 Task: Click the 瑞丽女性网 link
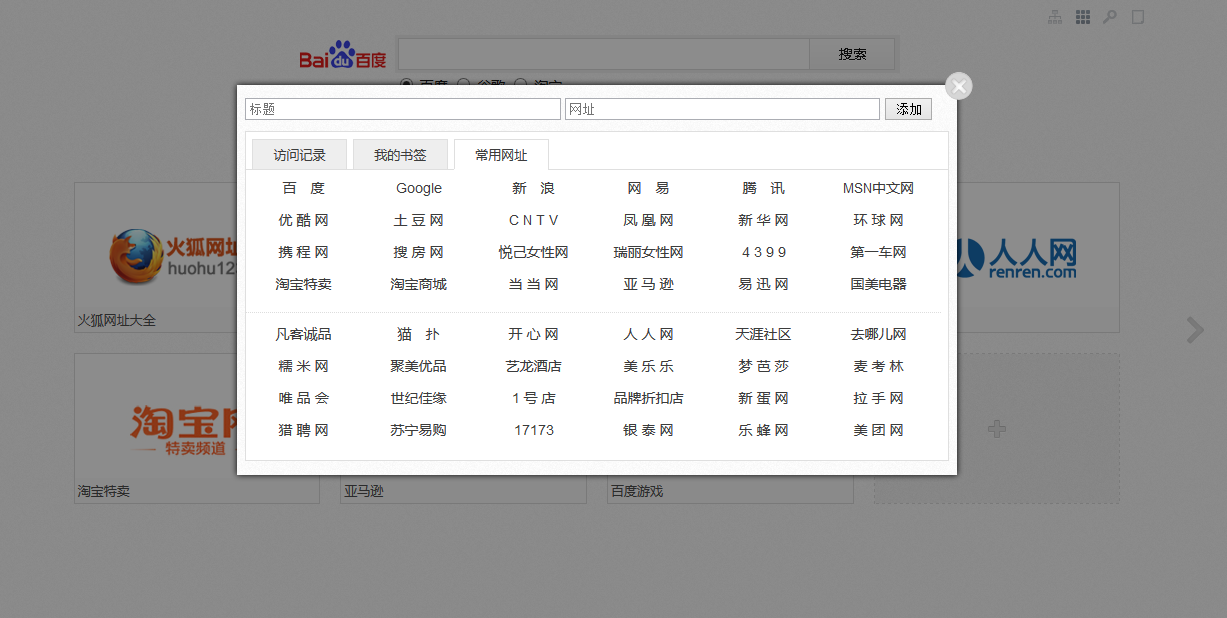[x=649, y=252]
